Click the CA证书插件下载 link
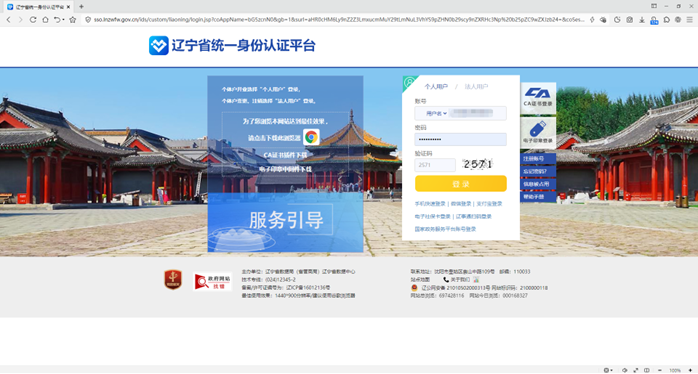 click(285, 155)
